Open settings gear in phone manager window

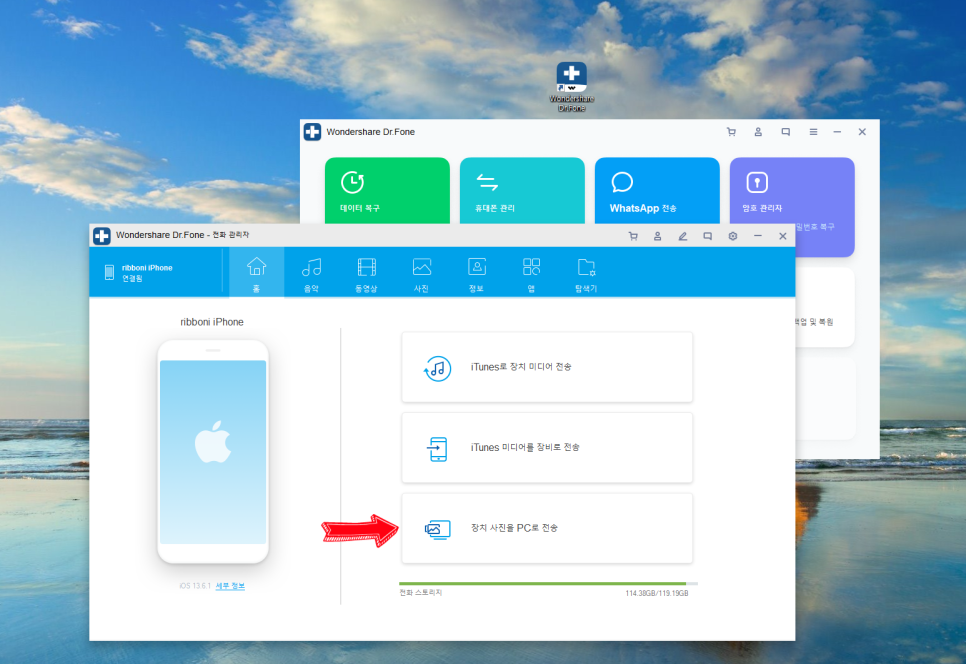[x=733, y=236]
